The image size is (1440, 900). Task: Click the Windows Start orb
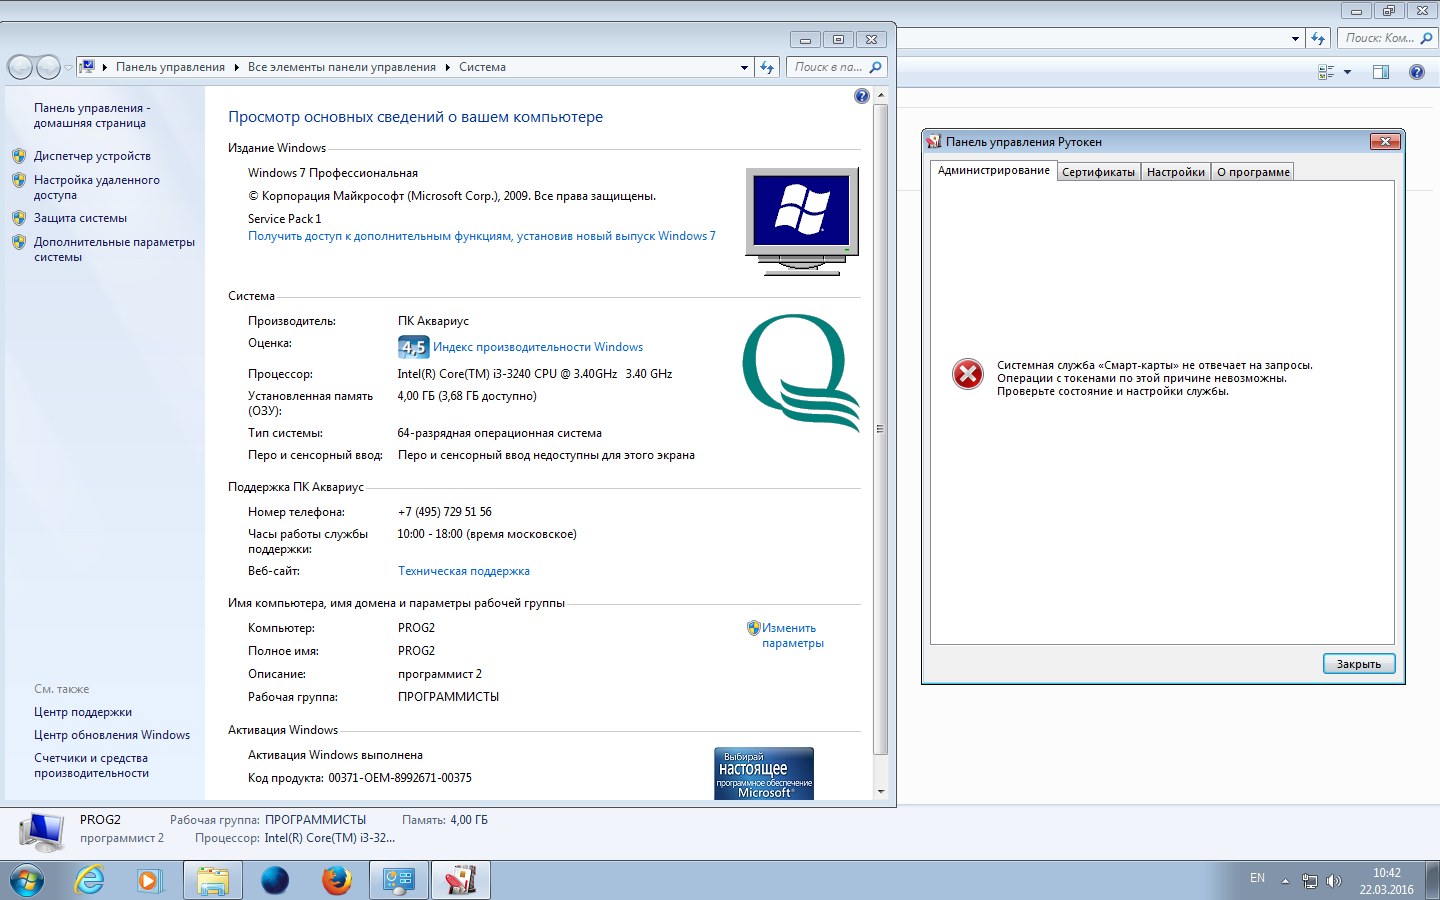point(27,880)
